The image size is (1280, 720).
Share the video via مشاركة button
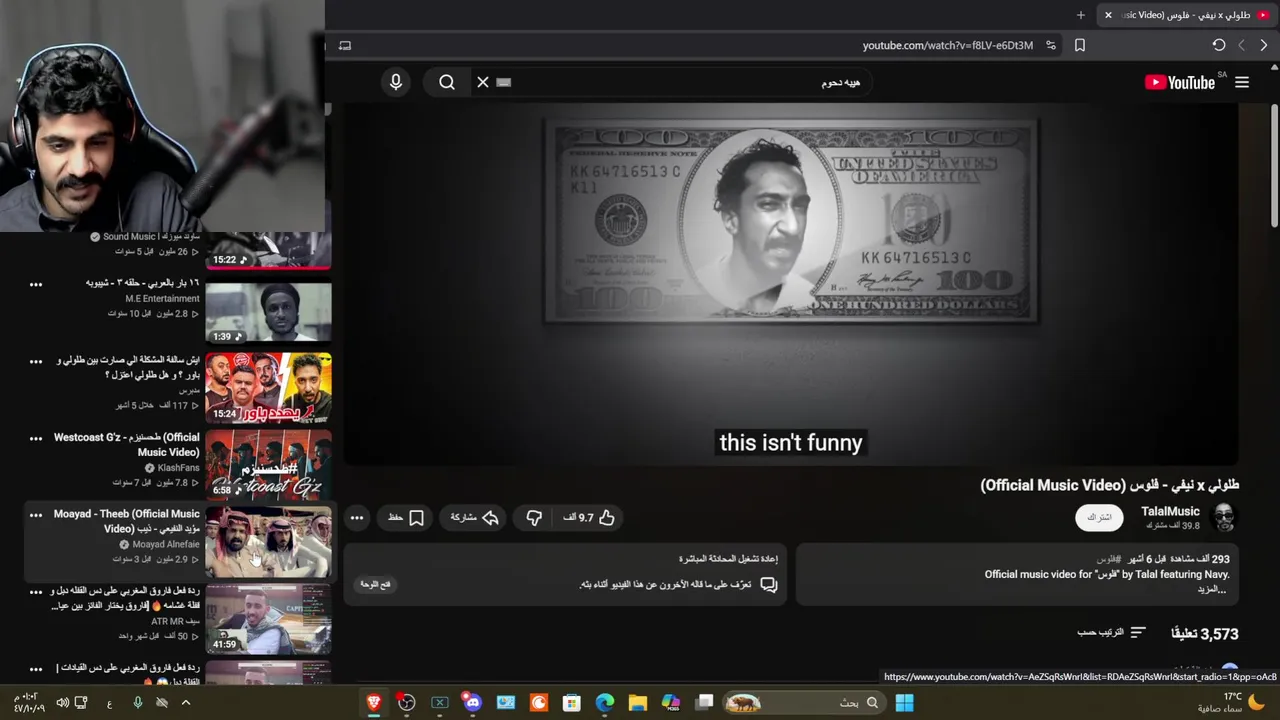coord(474,518)
